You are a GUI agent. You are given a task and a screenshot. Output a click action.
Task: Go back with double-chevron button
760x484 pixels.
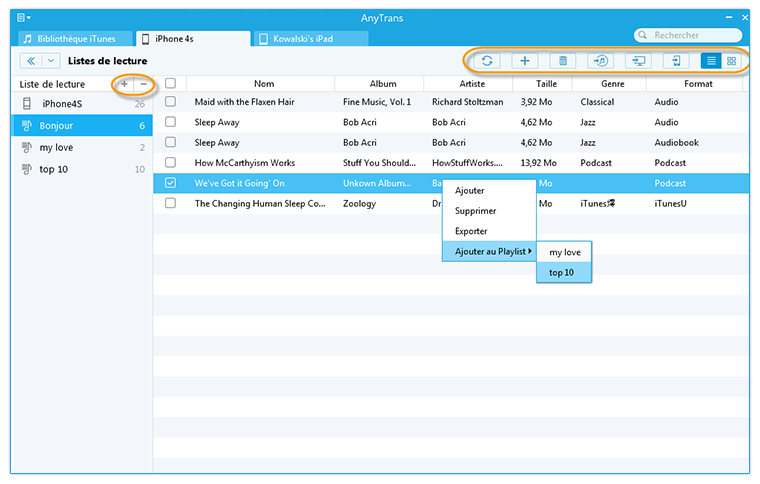point(31,61)
